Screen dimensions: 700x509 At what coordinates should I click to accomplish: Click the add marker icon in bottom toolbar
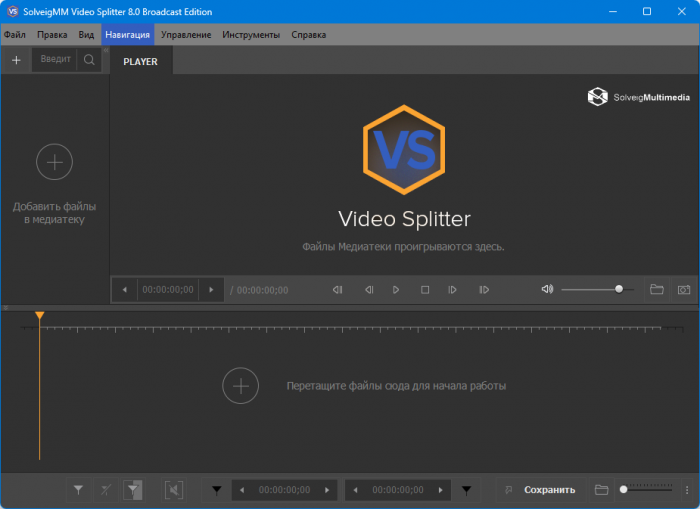[78, 490]
